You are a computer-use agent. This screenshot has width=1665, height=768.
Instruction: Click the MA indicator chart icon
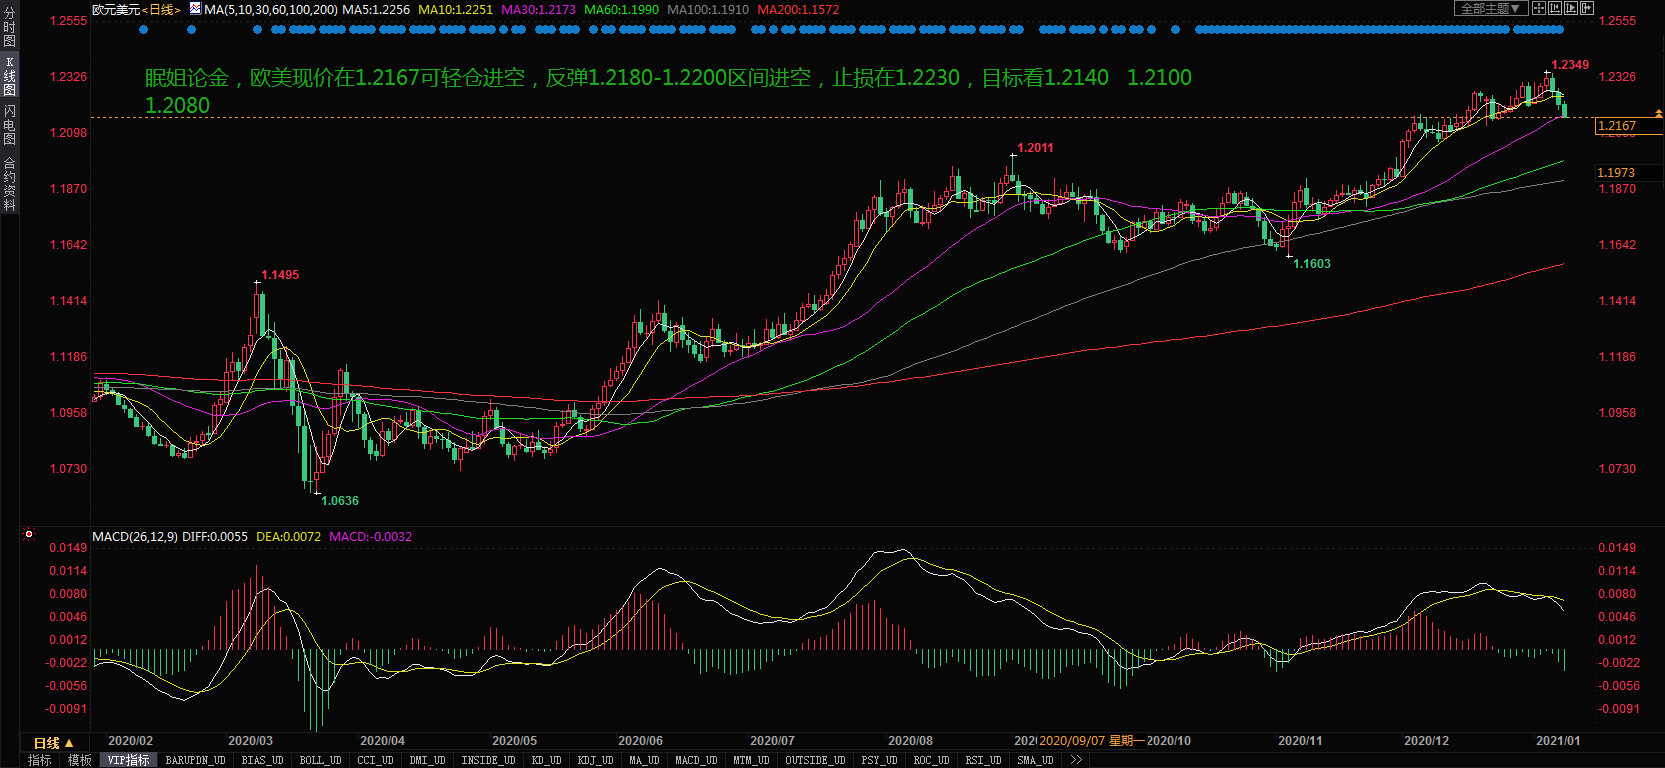196,8
